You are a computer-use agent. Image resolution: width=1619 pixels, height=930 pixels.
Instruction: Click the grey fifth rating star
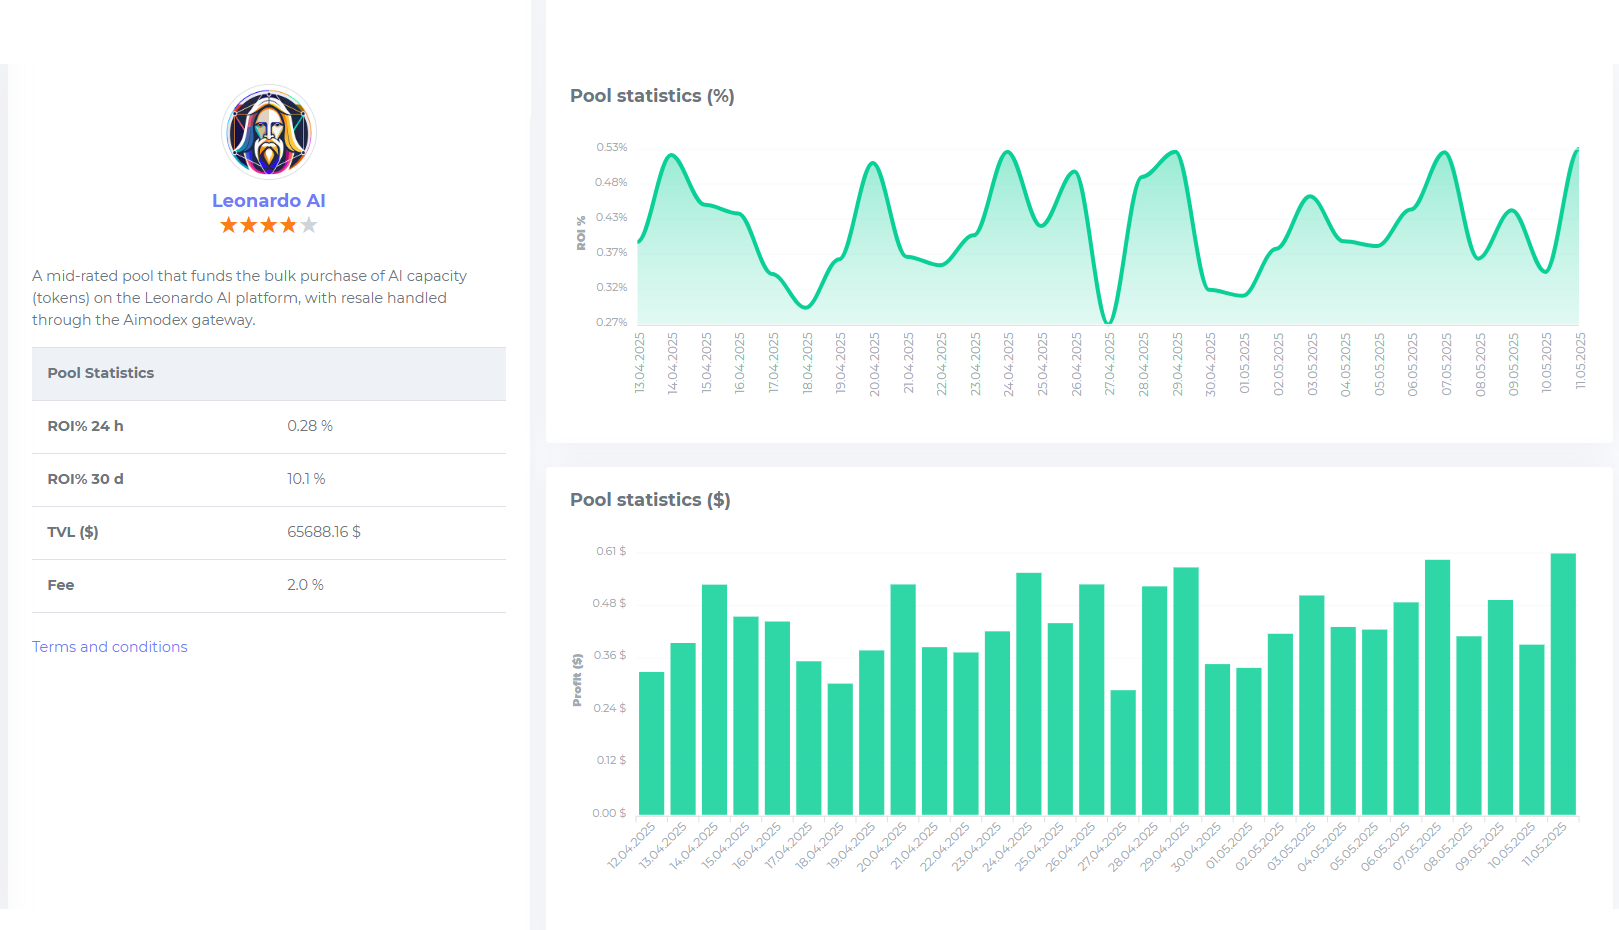[x=309, y=225]
